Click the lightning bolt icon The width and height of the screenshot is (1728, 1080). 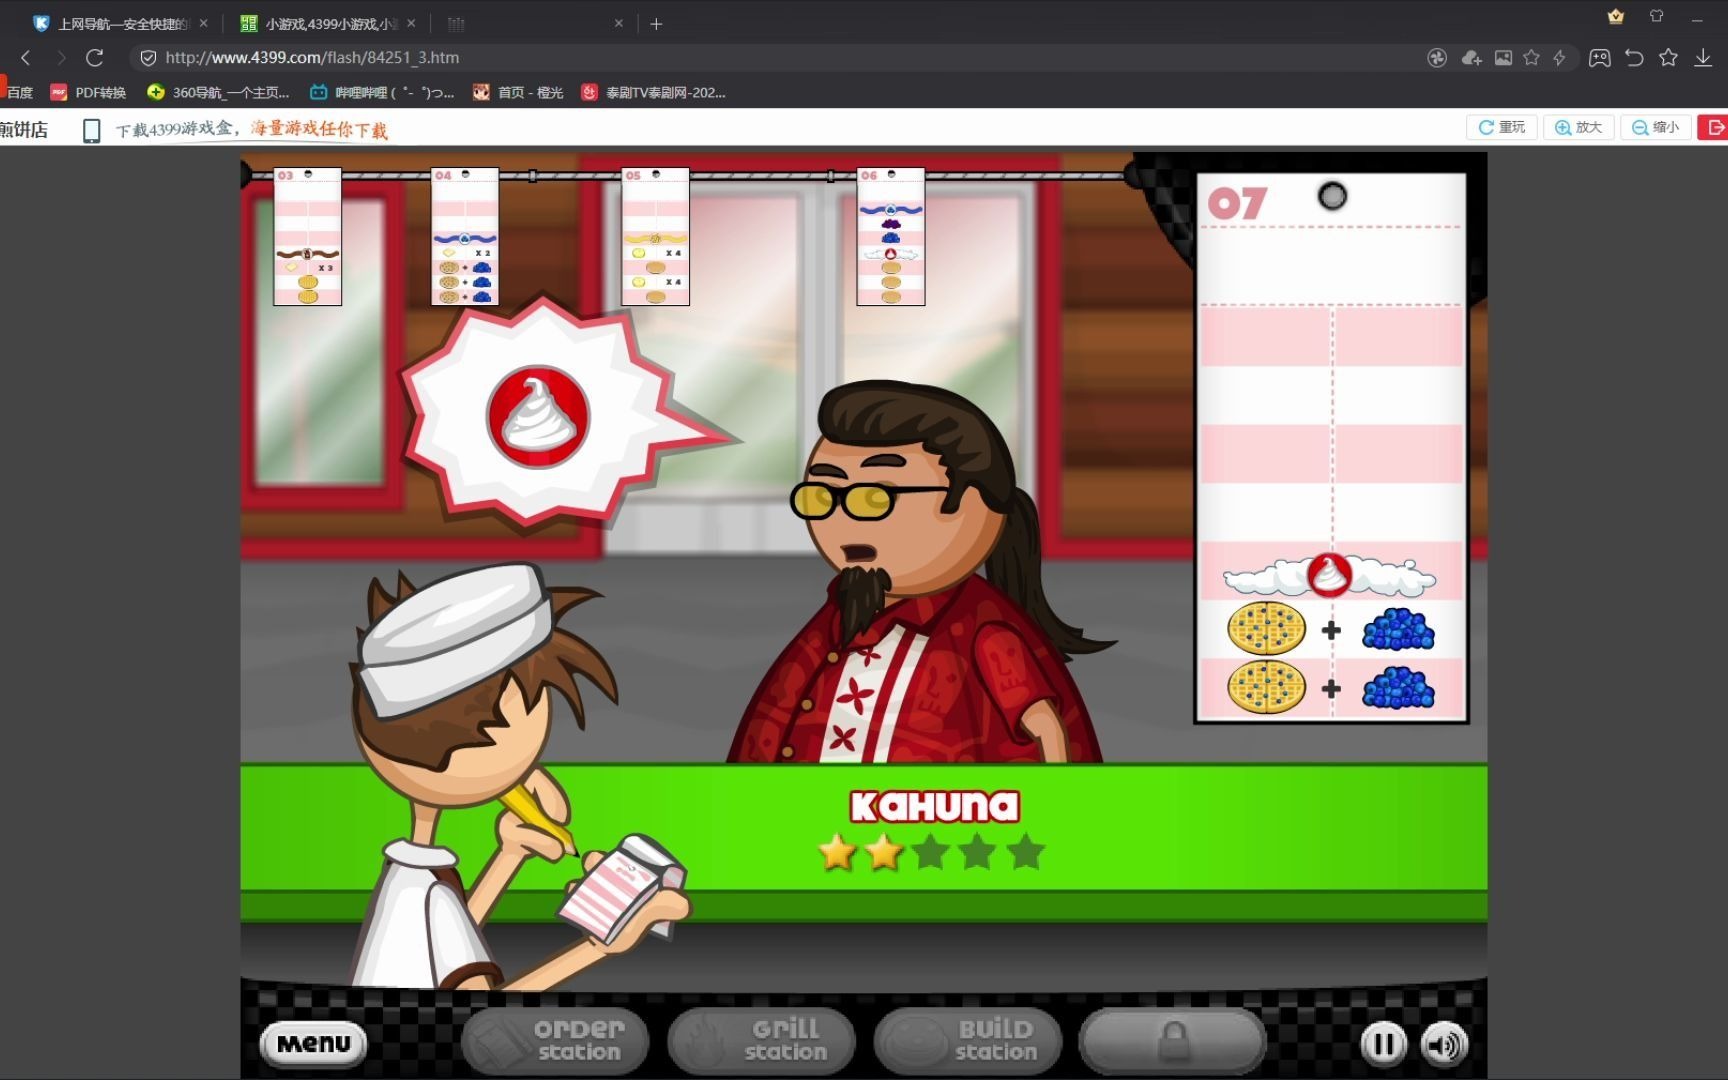1559,58
